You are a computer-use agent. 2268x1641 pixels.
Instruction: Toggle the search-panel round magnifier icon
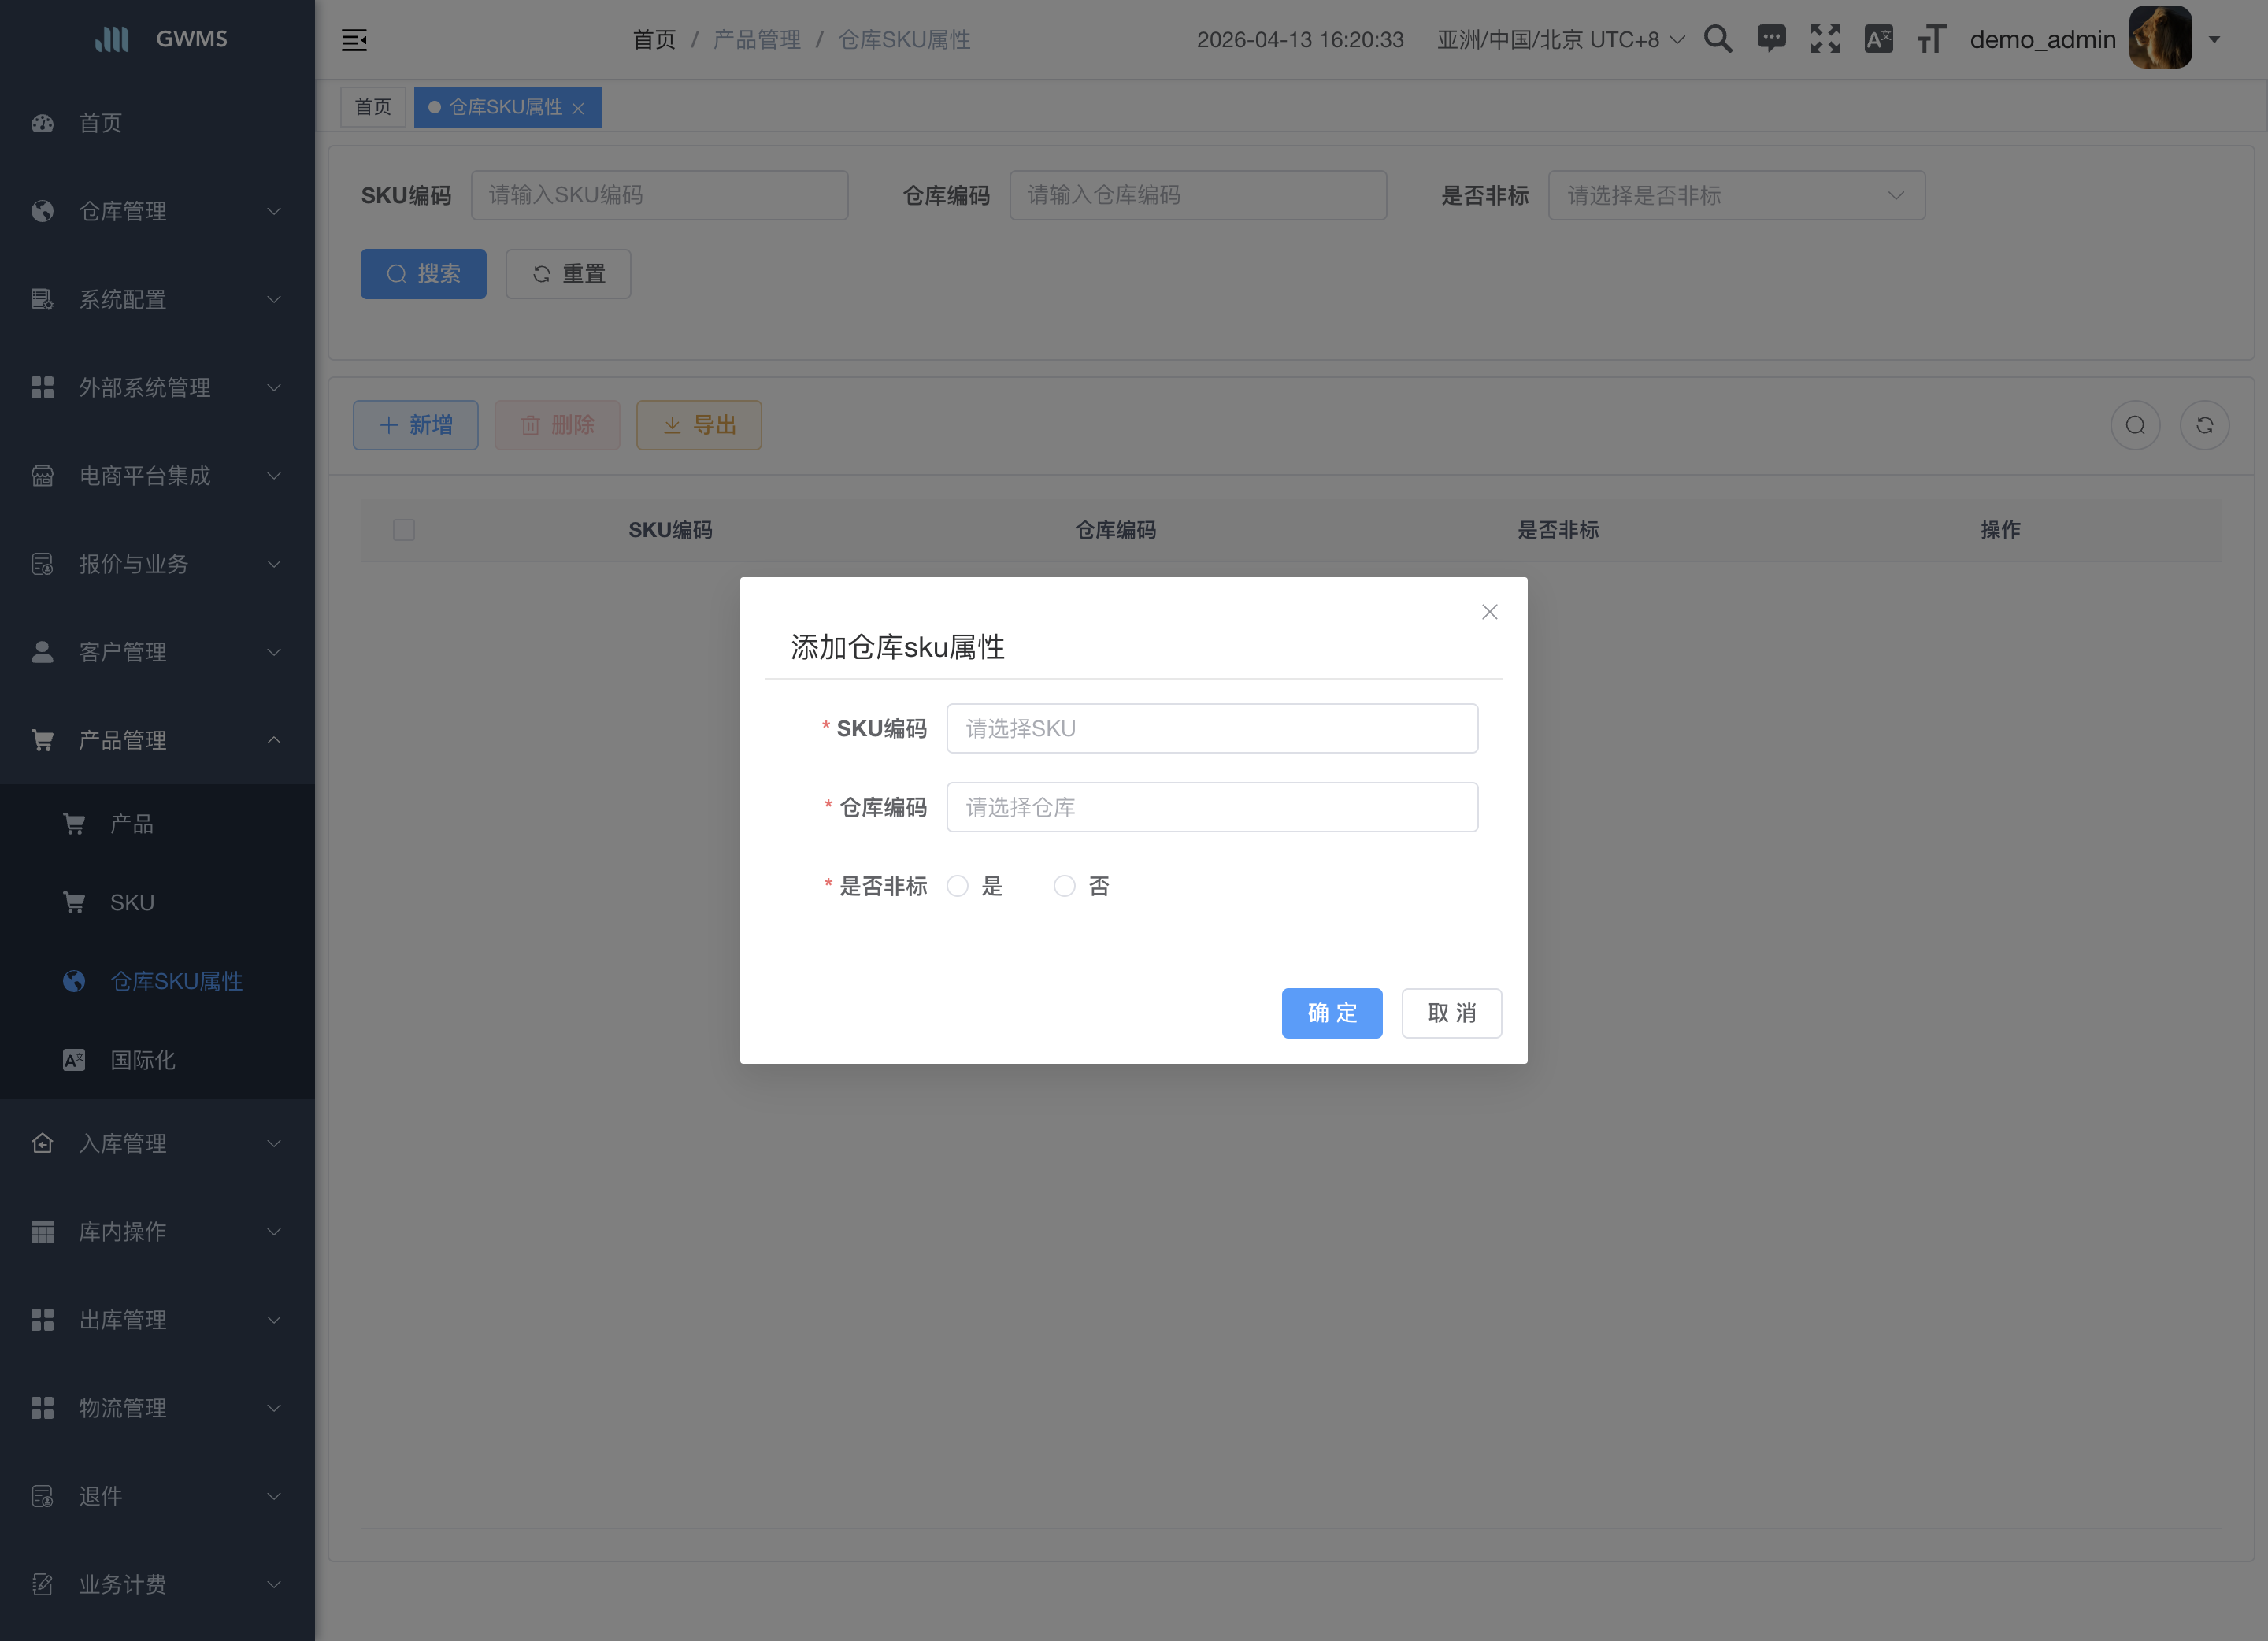click(x=2135, y=425)
